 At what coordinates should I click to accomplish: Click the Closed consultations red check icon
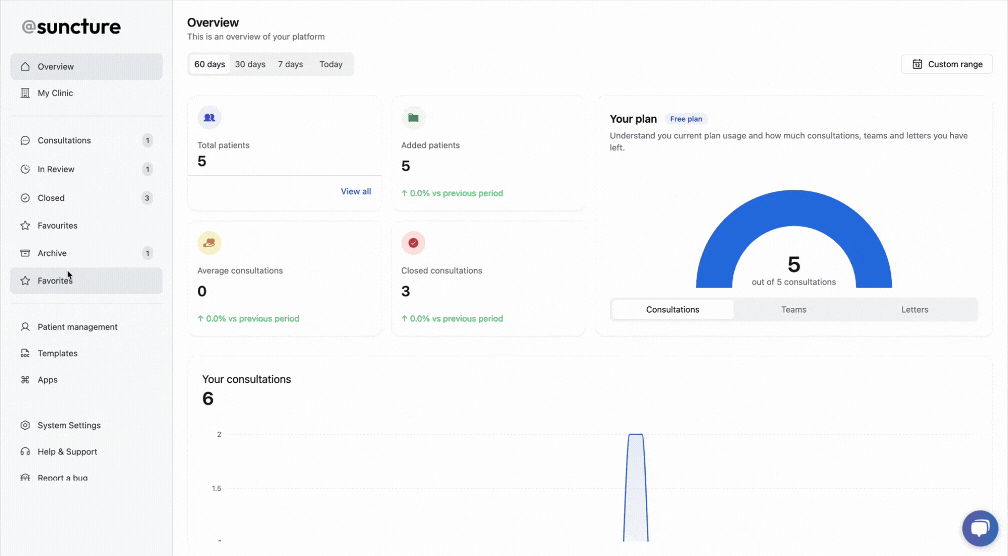413,242
